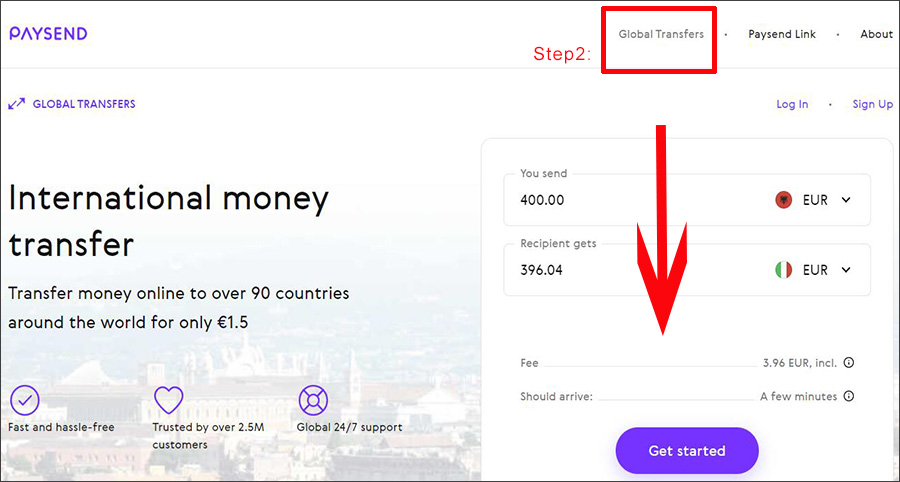Open the Should arrive info icon

(x=849, y=396)
